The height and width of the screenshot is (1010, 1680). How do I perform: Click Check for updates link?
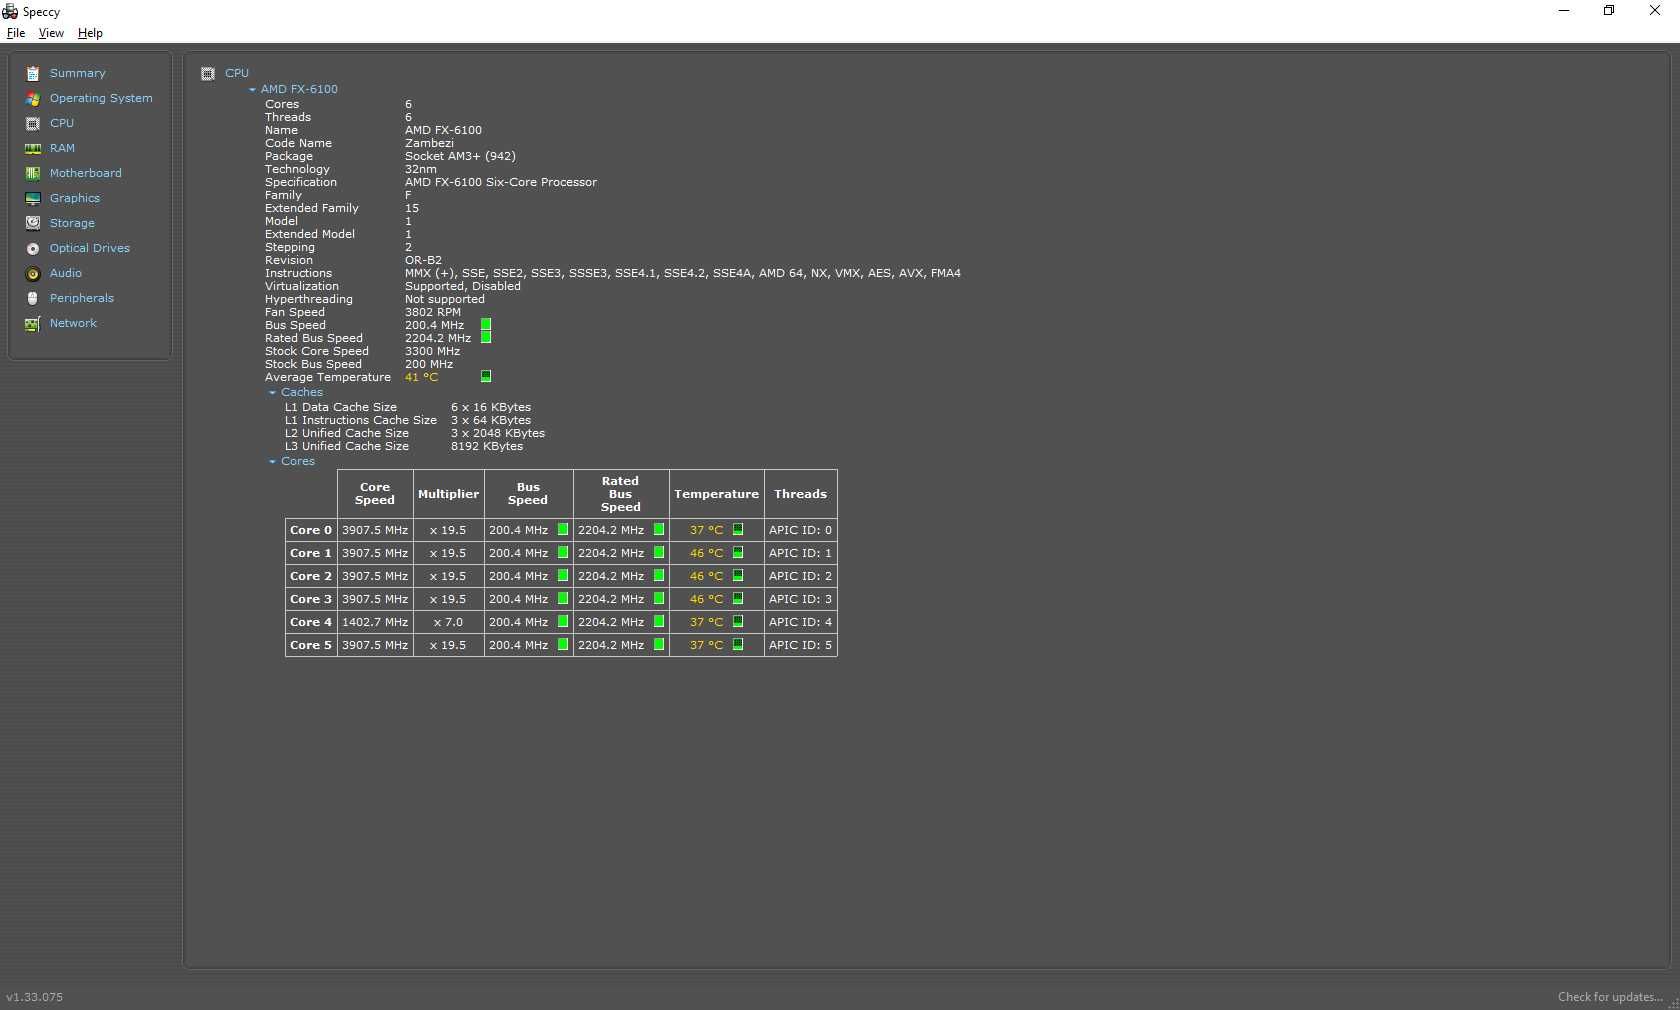tap(1610, 997)
